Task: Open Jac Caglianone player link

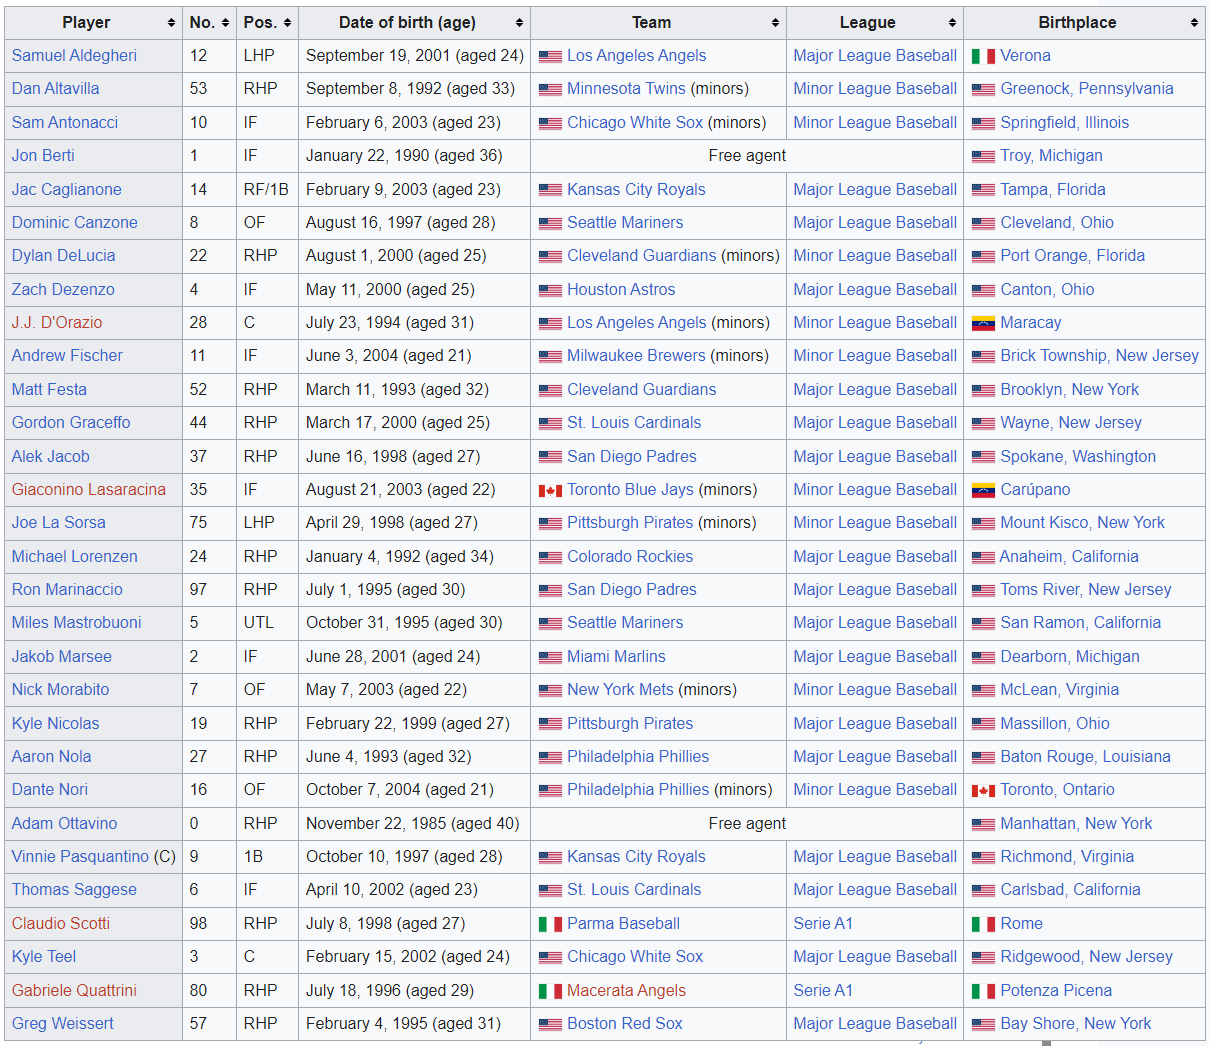Action: [66, 190]
